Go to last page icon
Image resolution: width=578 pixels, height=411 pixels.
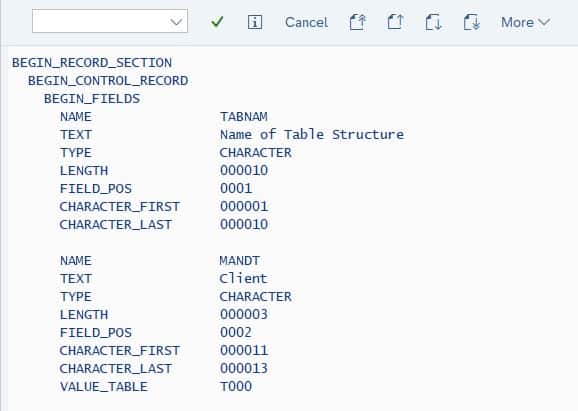(x=471, y=22)
